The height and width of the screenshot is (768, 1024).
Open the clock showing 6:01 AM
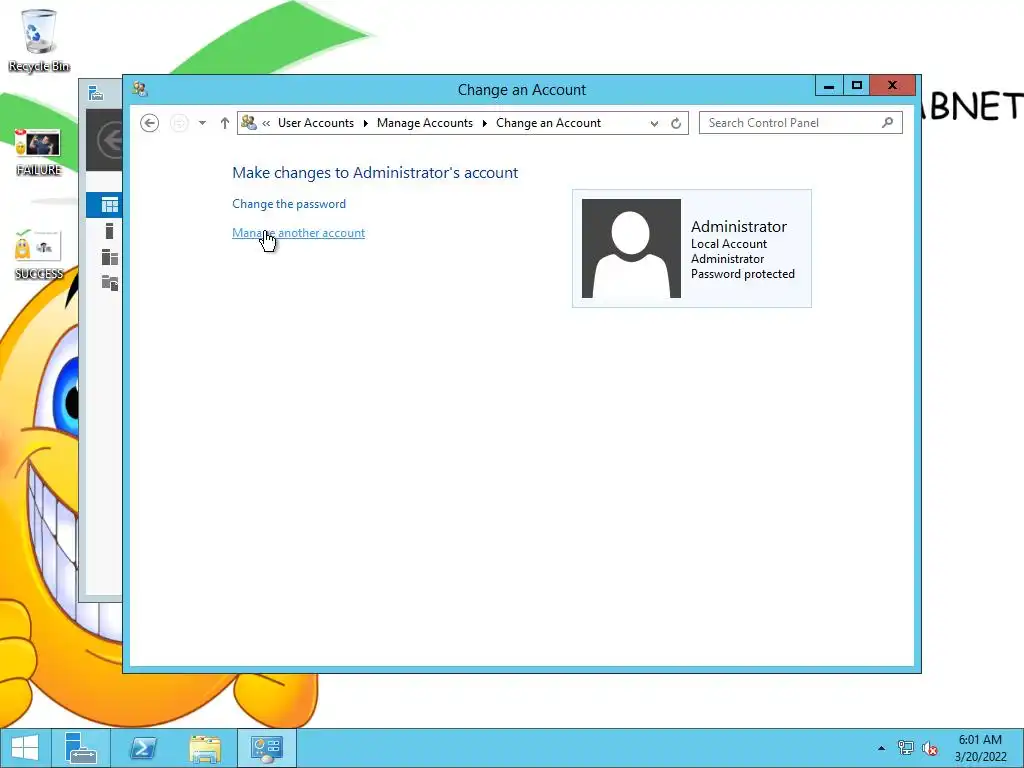tap(980, 748)
